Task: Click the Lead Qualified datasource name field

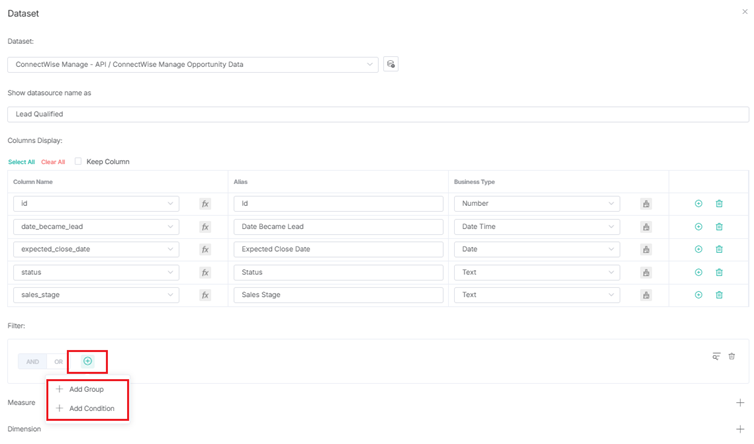Action: (x=377, y=114)
